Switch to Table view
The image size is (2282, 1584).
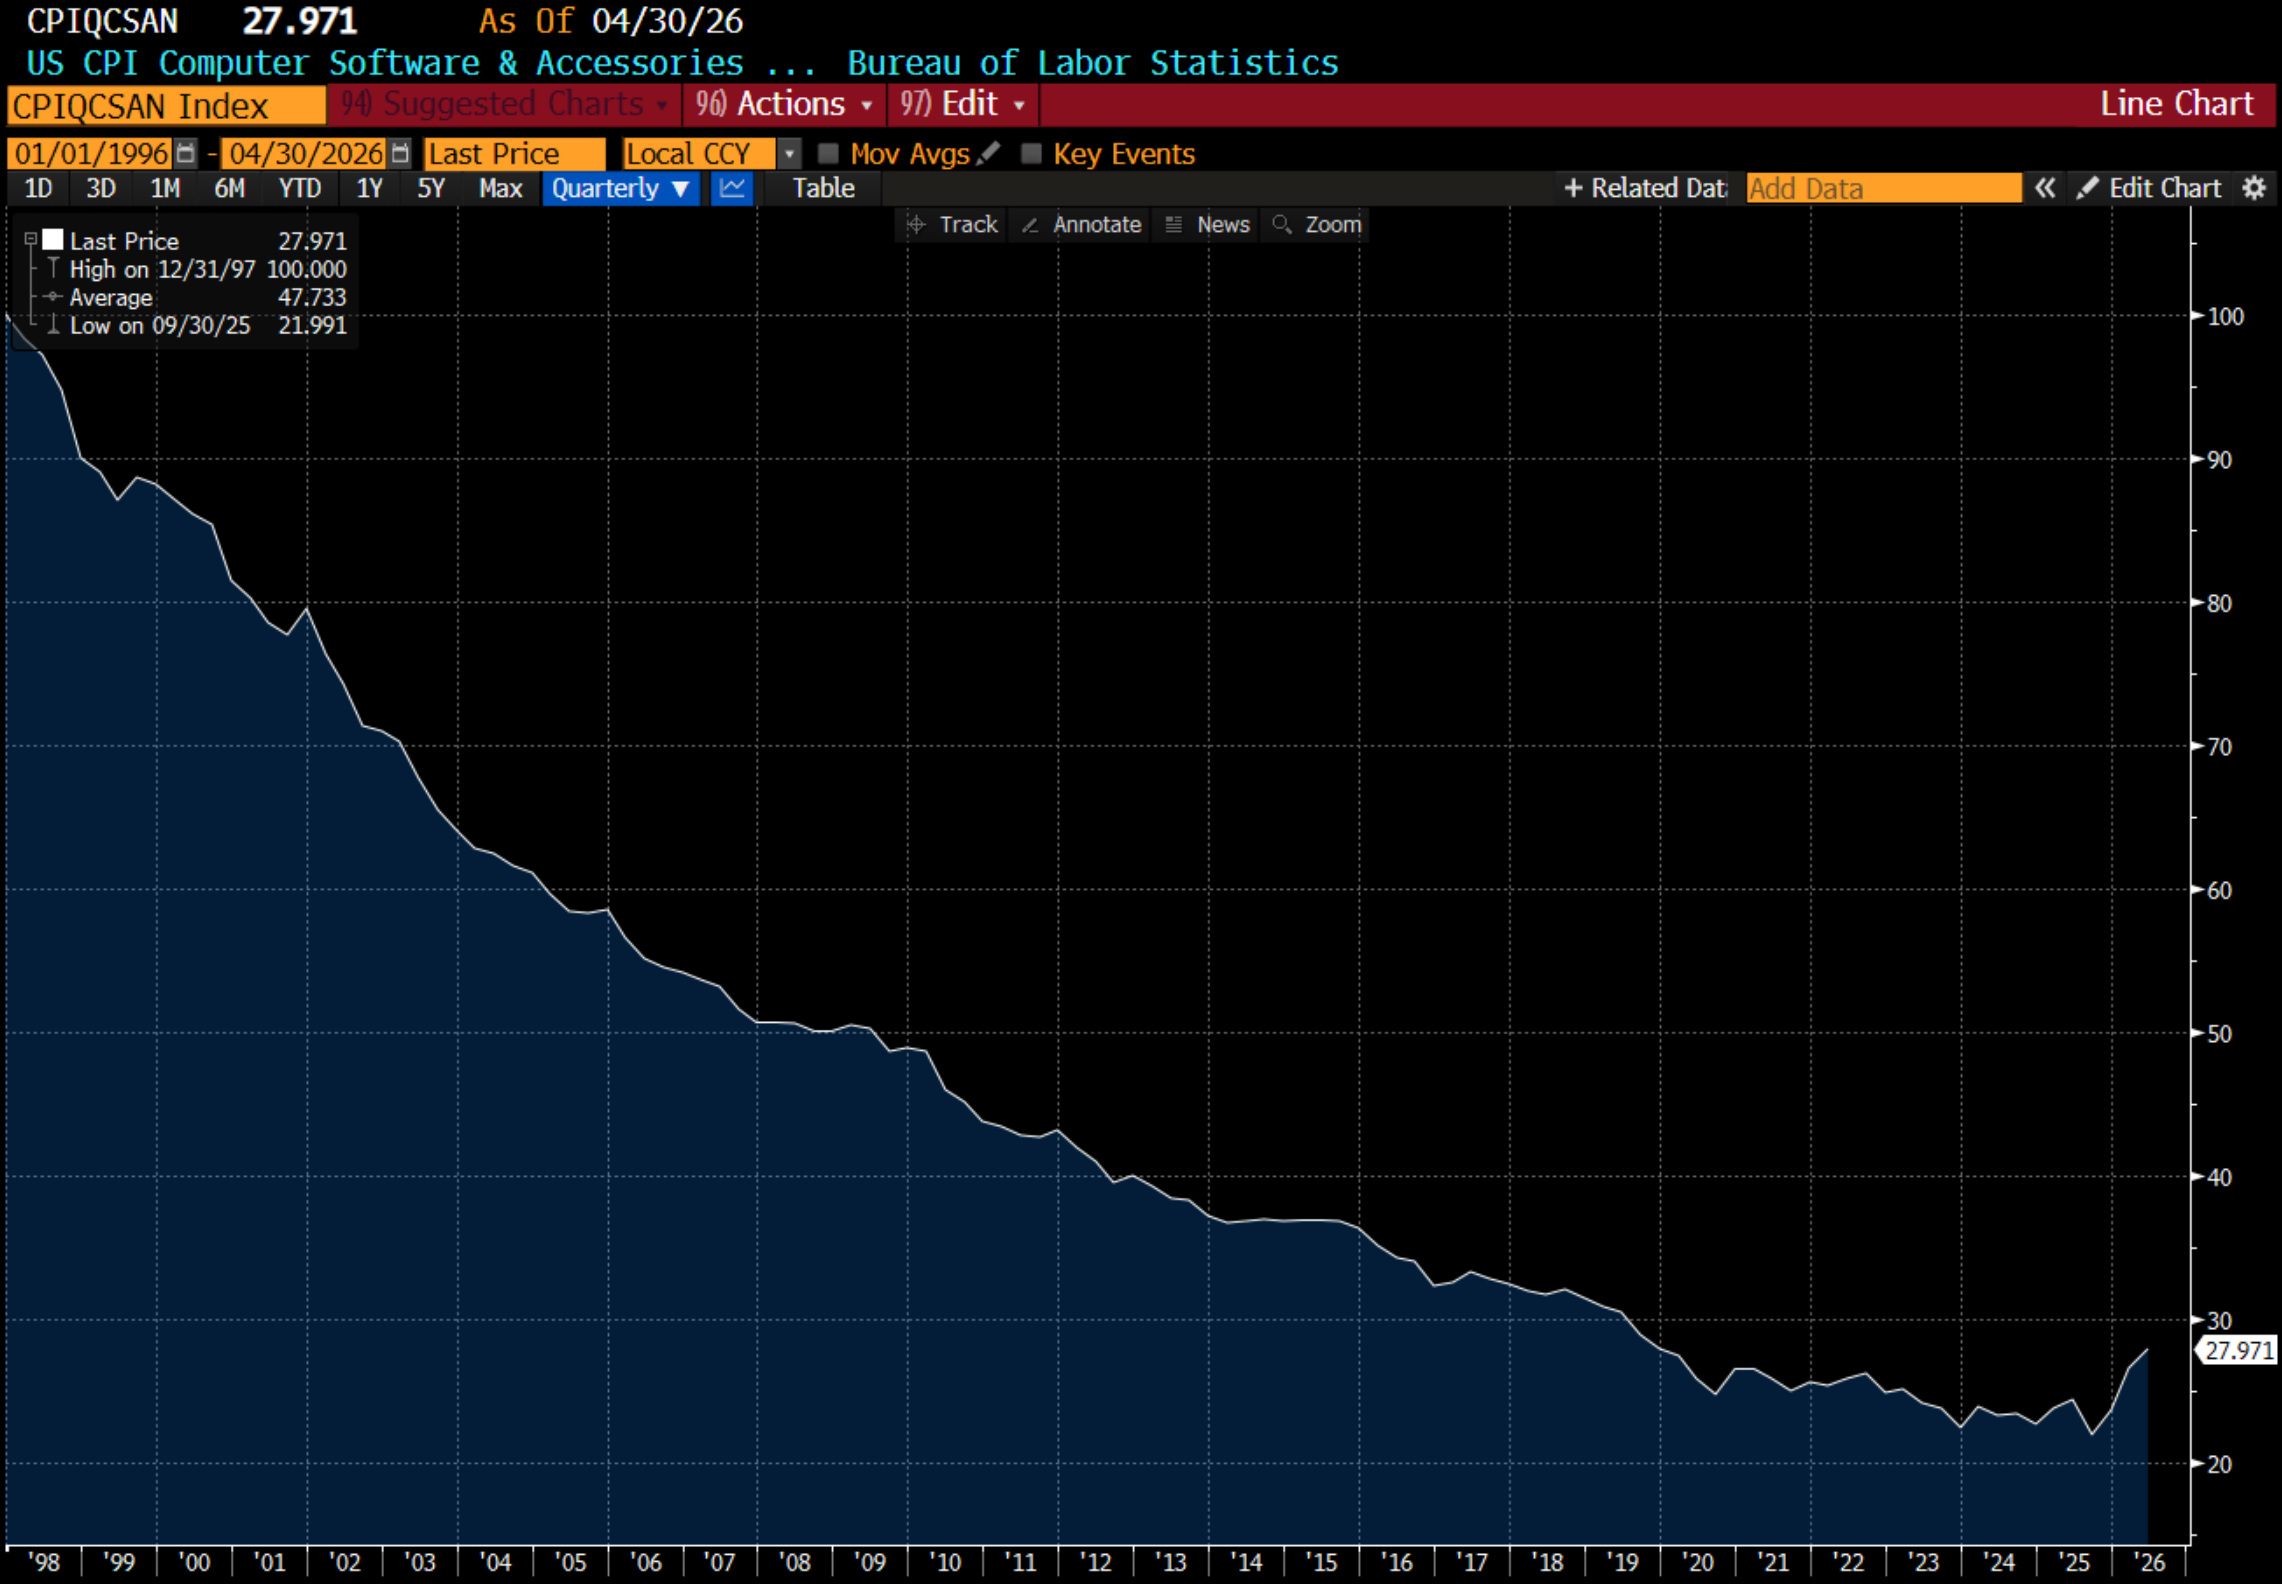(823, 188)
